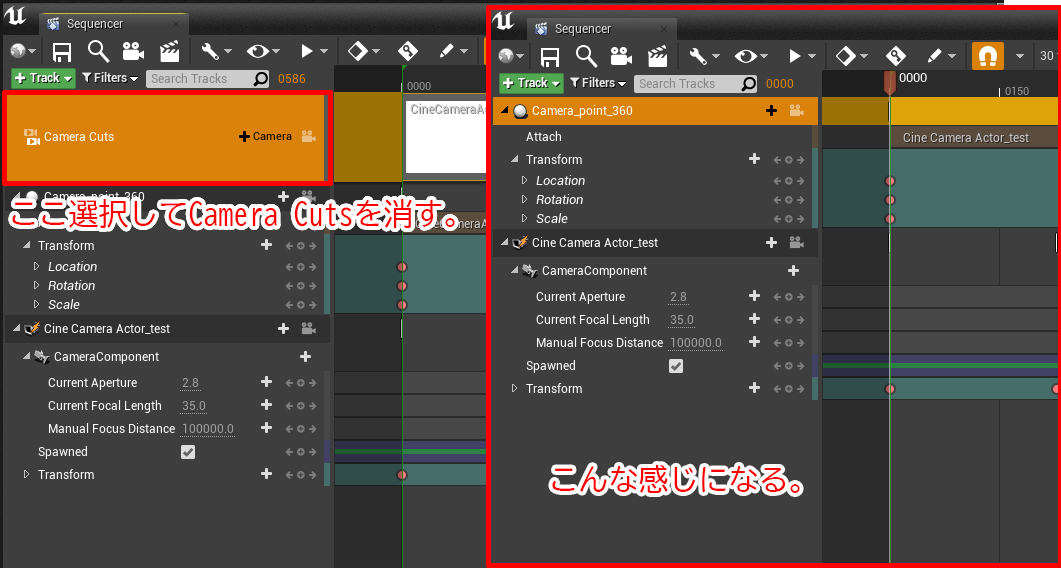
Task: Click camera icon on right Camera_point_360 row
Action: (797, 110)
